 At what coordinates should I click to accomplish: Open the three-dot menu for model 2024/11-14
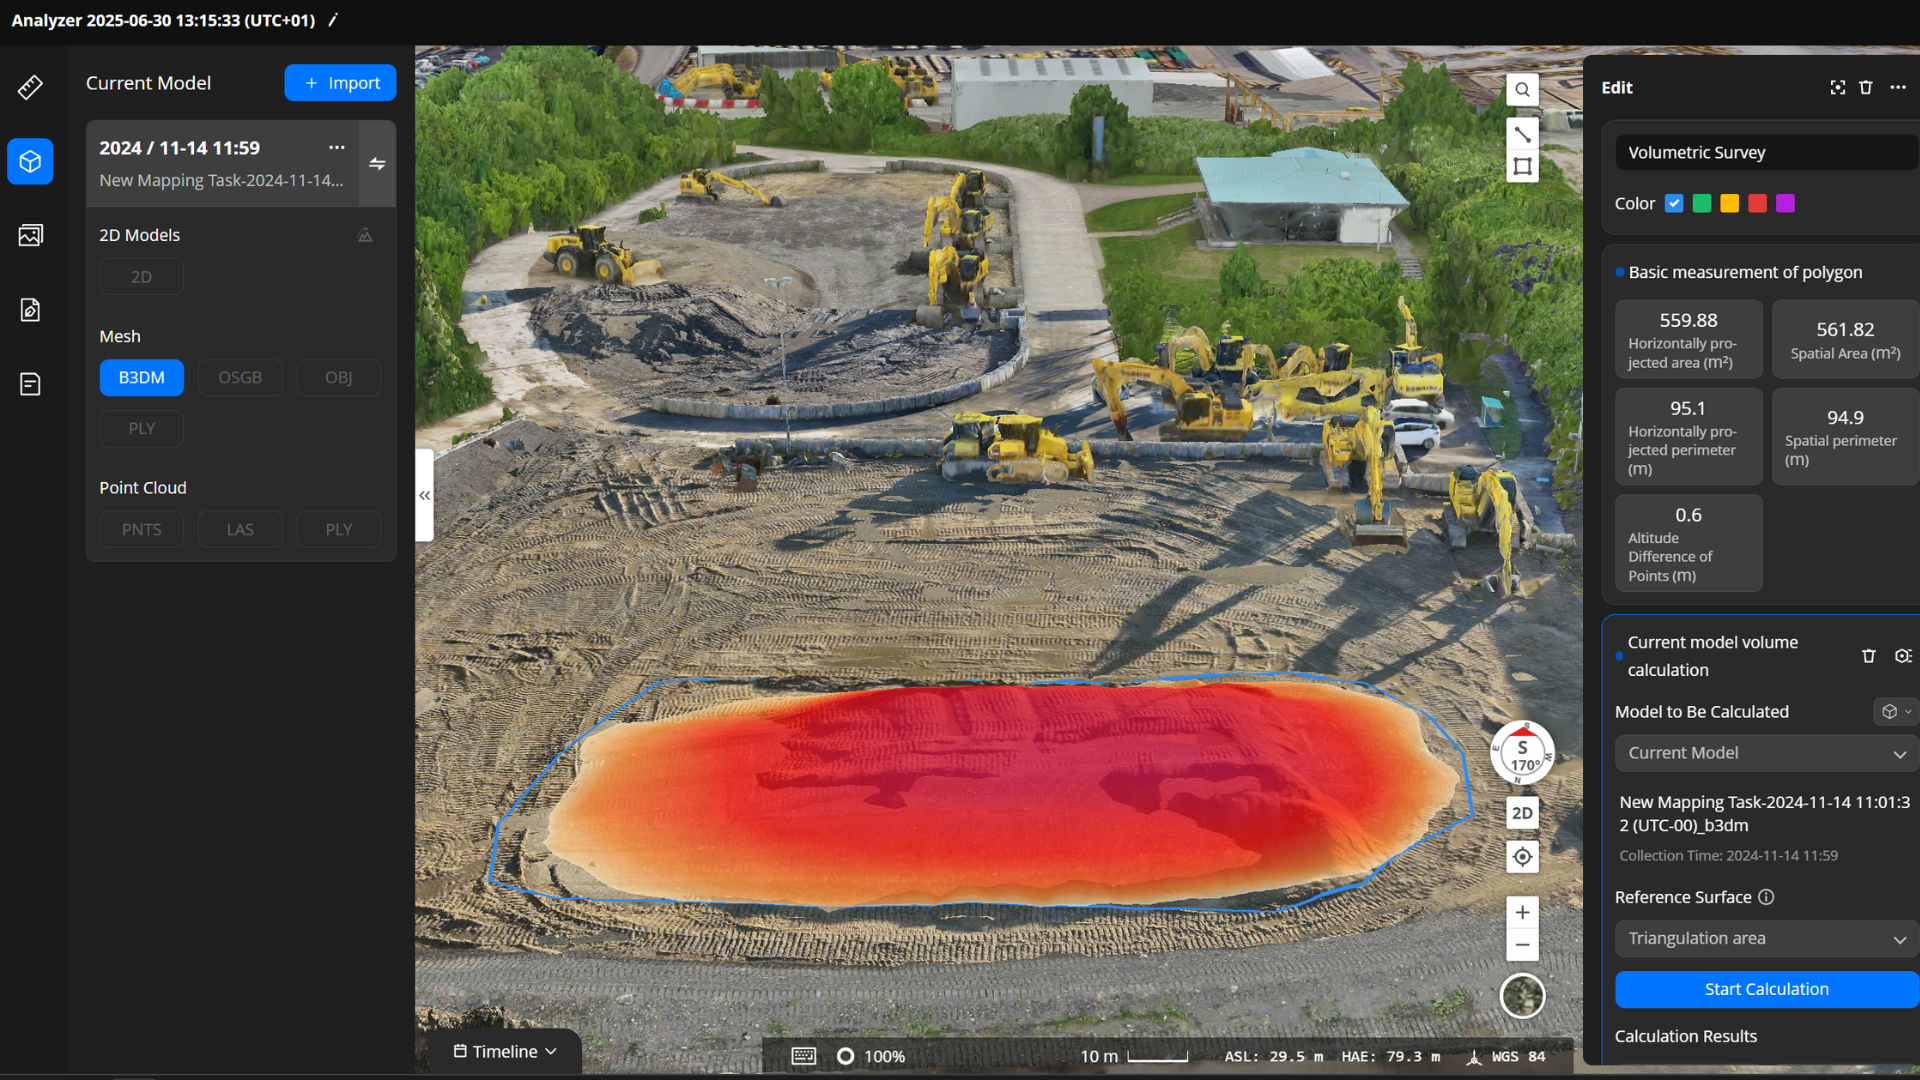337,148
